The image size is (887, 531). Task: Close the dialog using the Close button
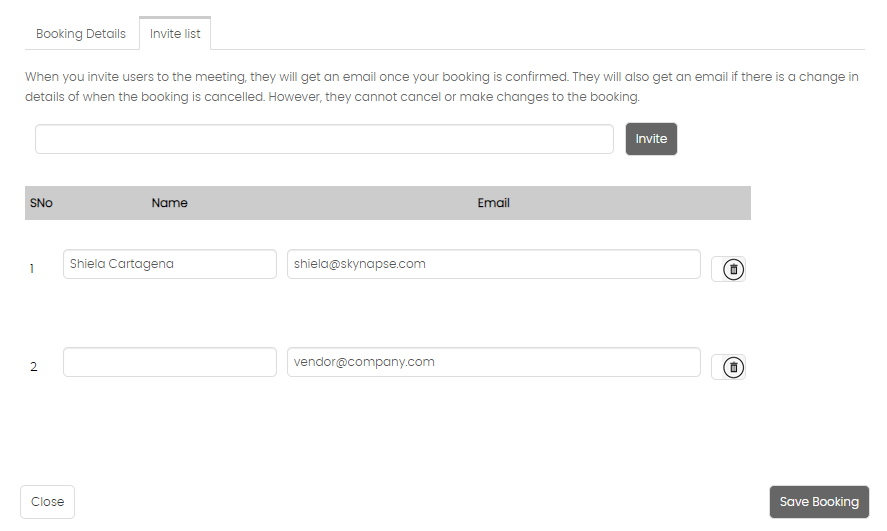48,502
